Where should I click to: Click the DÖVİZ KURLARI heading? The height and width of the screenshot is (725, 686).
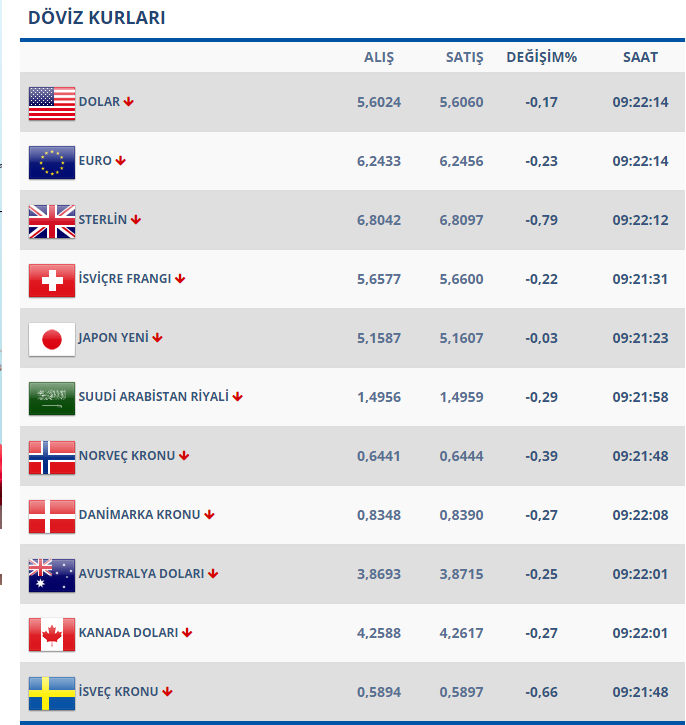(x=97, y=18)
